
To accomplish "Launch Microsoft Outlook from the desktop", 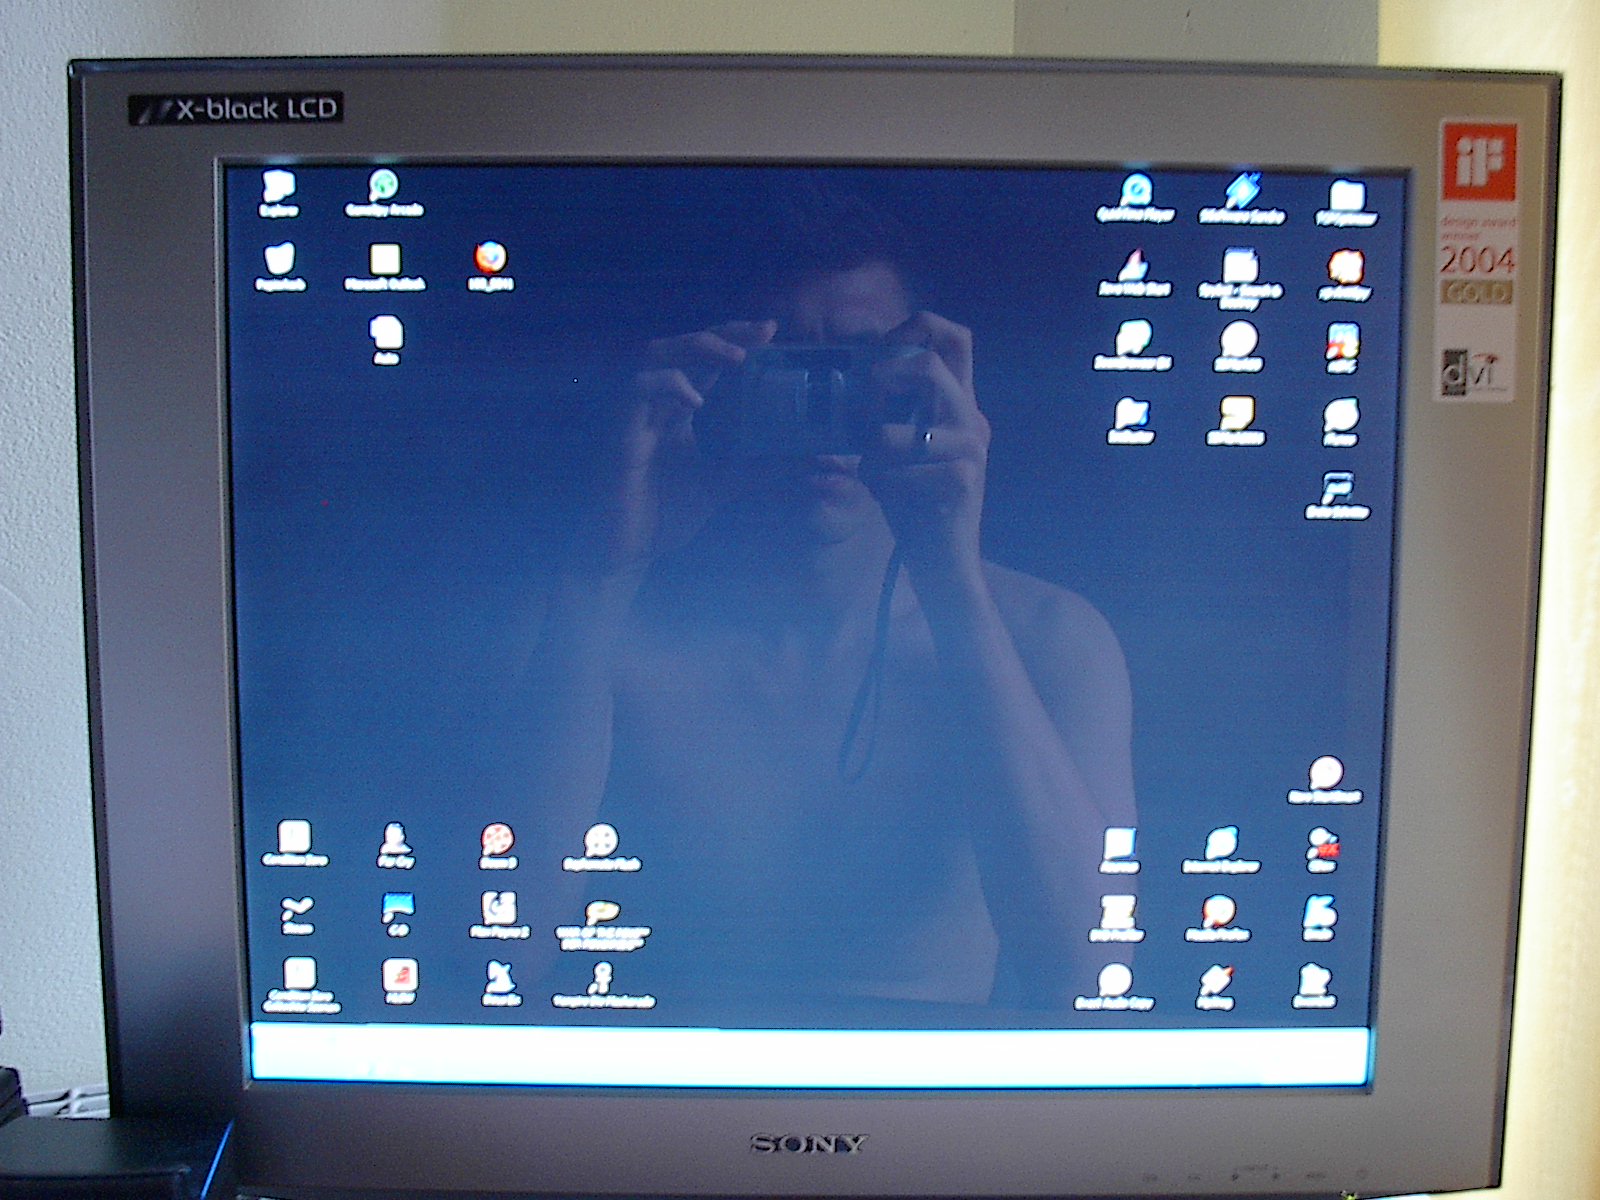I will pos(385,262).
